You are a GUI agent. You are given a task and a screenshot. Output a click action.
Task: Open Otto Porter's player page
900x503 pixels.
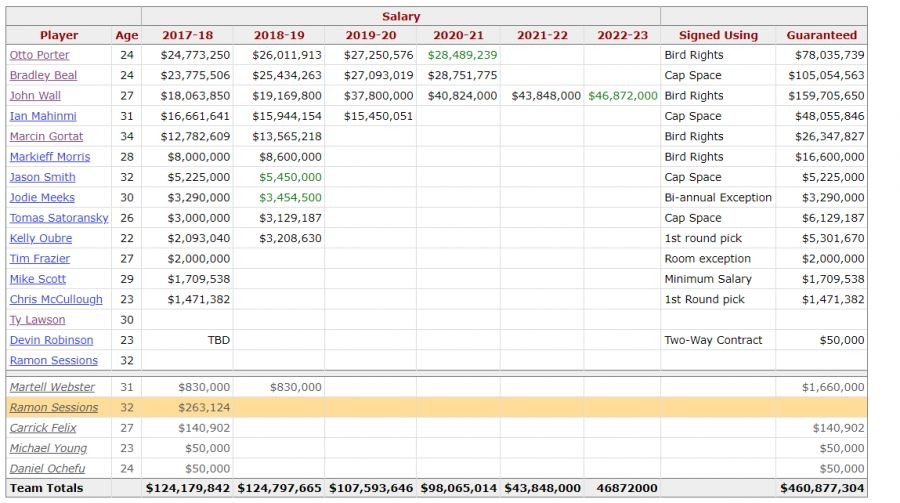pyautogui.click(x=39, y=55)
